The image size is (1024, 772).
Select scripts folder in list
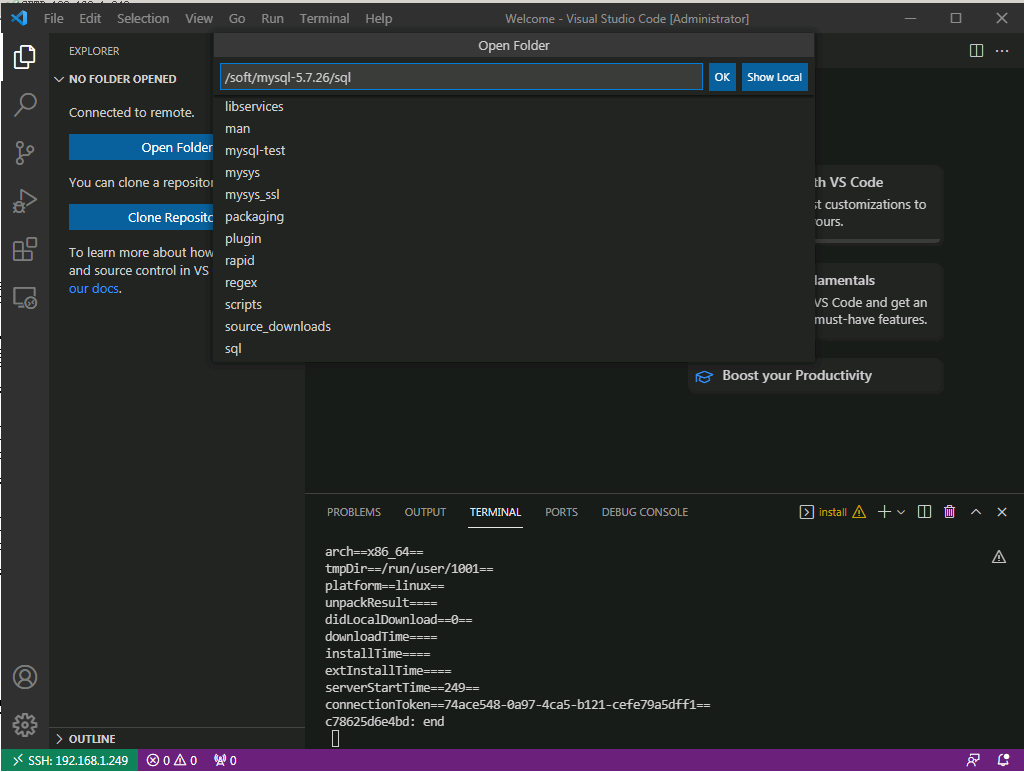[514, 304]
